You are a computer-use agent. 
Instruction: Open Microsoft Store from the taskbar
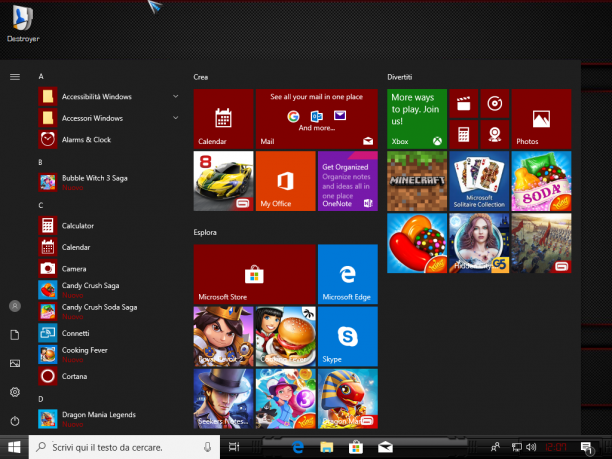tap(356, 447)
